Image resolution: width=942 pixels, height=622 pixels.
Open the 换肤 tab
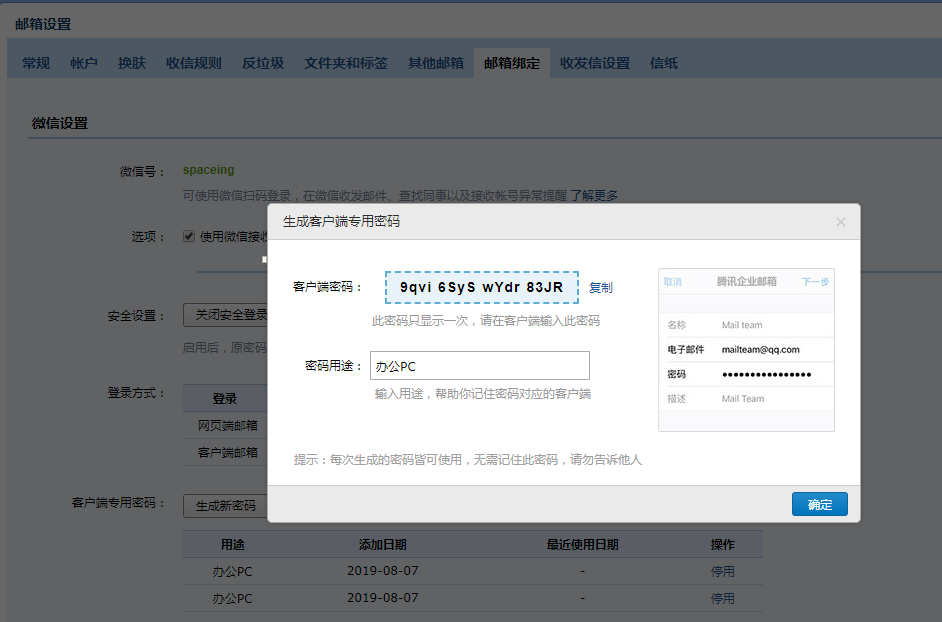point(132,63)
